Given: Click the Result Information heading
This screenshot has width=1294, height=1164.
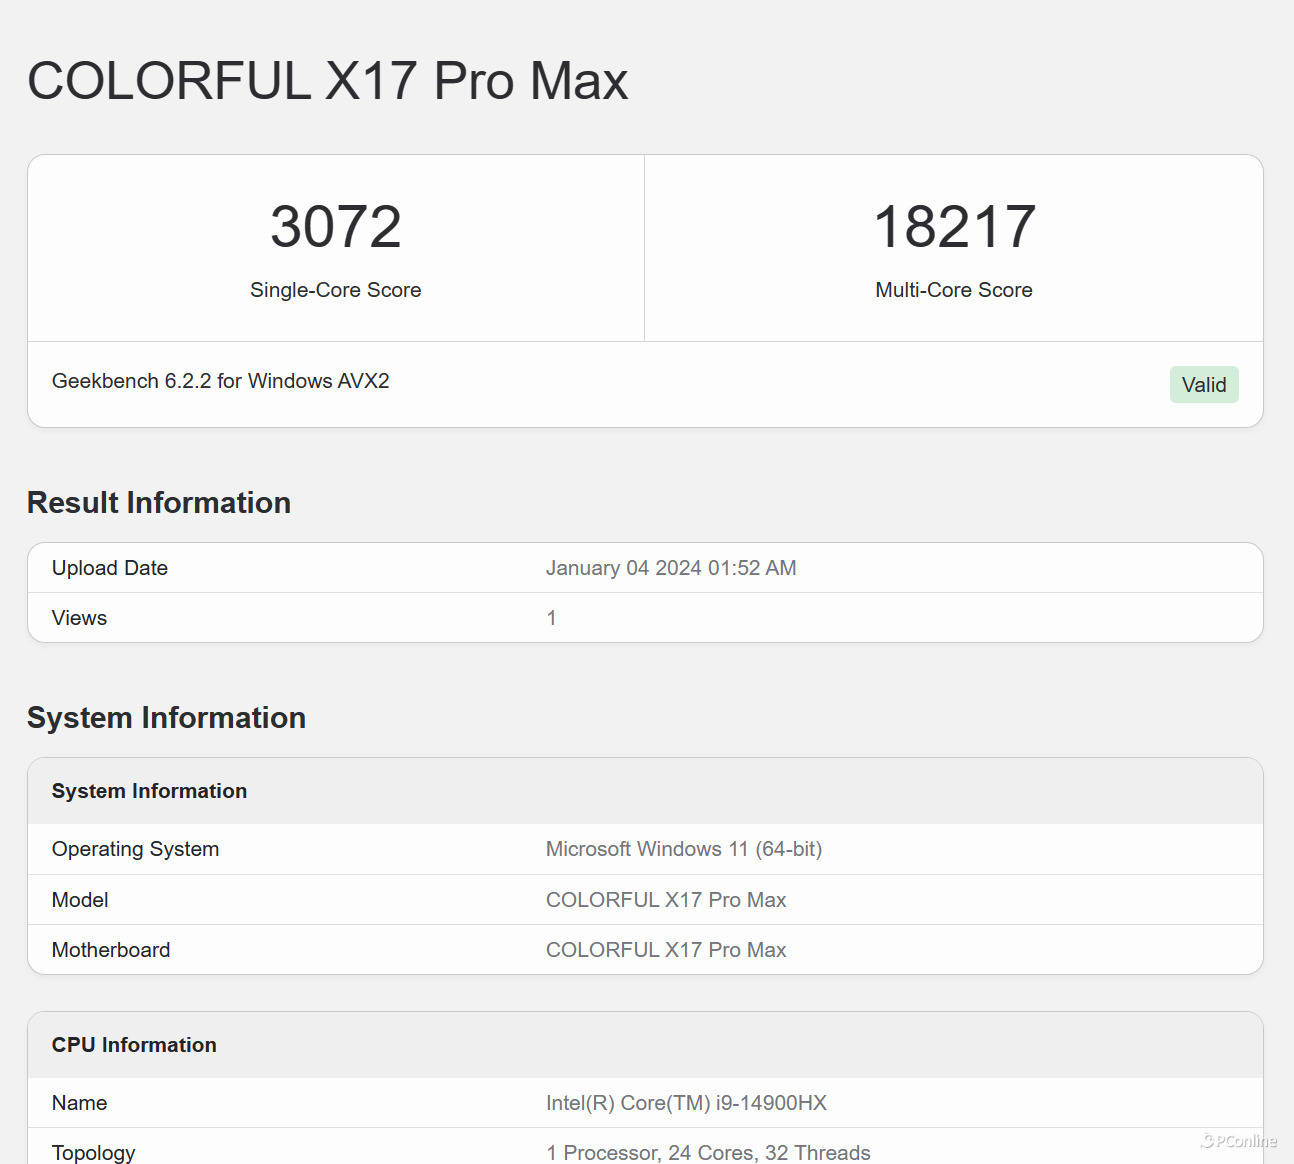Looking at the screenshot, I should coord(159,502).
